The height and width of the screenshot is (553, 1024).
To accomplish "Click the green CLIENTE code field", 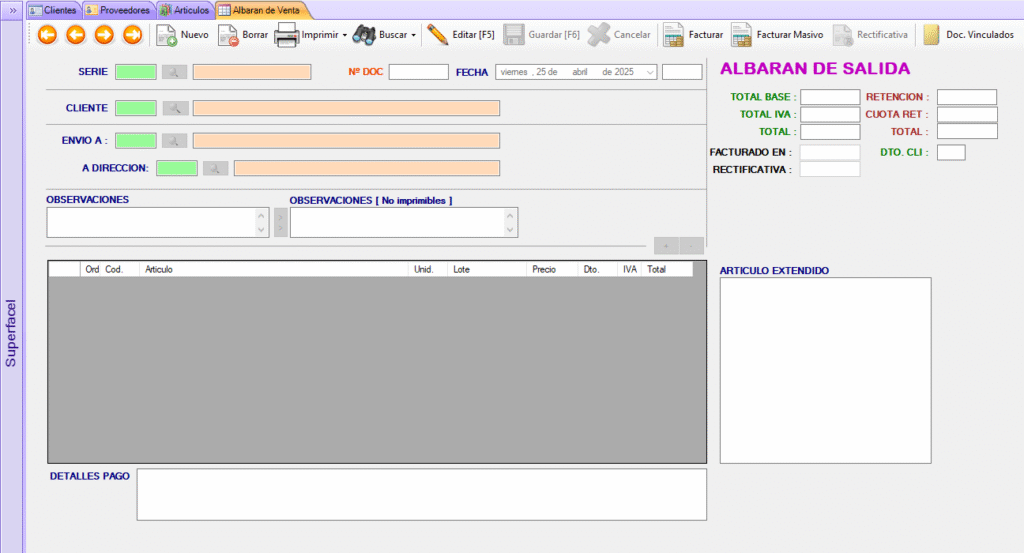I will click(x=136, y=108).
